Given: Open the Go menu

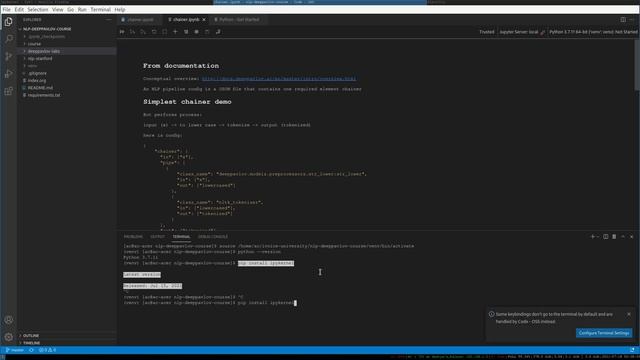Looking at the screenshot, I should point(70,9).
